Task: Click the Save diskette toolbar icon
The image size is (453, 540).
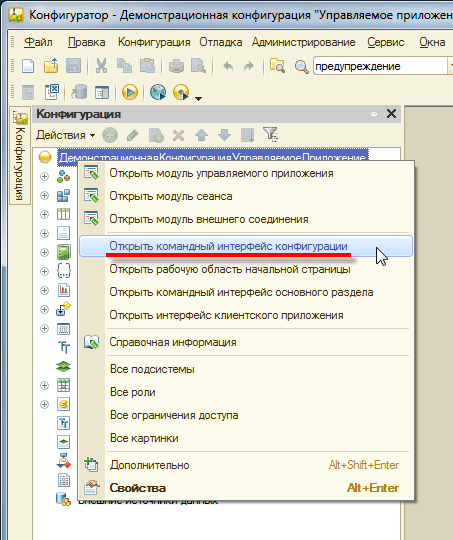Action: 73,66
